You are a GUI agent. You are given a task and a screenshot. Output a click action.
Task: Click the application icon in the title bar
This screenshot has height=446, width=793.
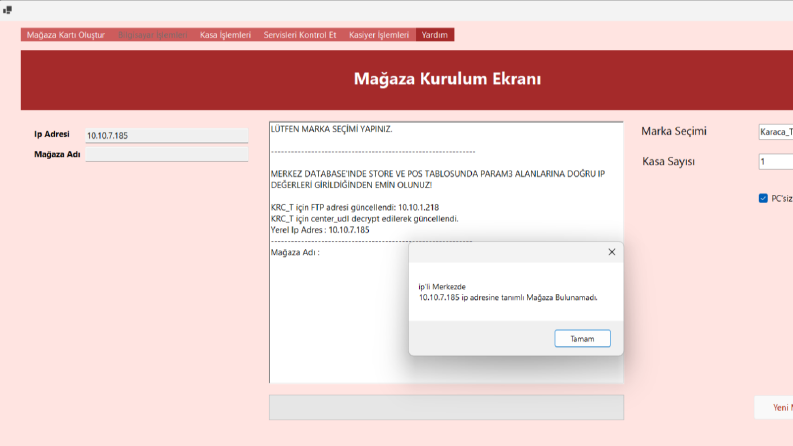pos(7,10)
